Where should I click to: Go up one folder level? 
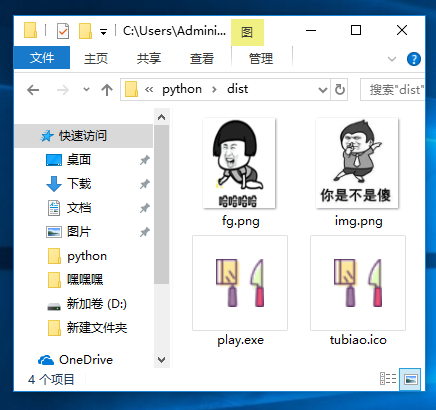click(x=107, y=90)
